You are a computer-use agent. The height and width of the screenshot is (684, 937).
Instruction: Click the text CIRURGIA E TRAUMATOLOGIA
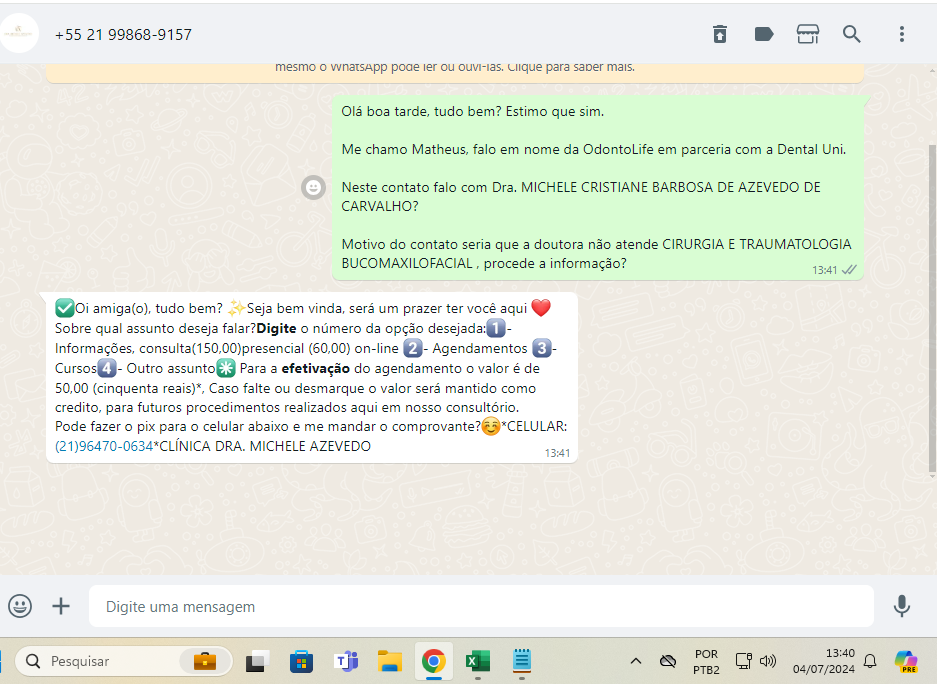tap(757, 244)
